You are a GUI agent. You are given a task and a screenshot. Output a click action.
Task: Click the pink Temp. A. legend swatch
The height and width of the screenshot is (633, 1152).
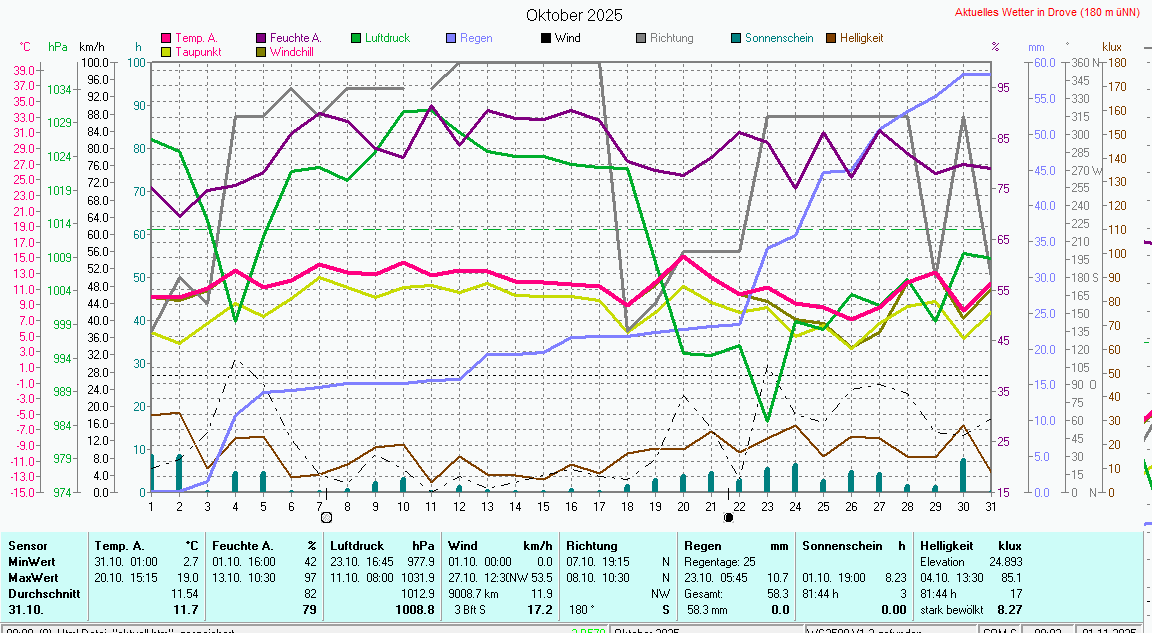167,39
